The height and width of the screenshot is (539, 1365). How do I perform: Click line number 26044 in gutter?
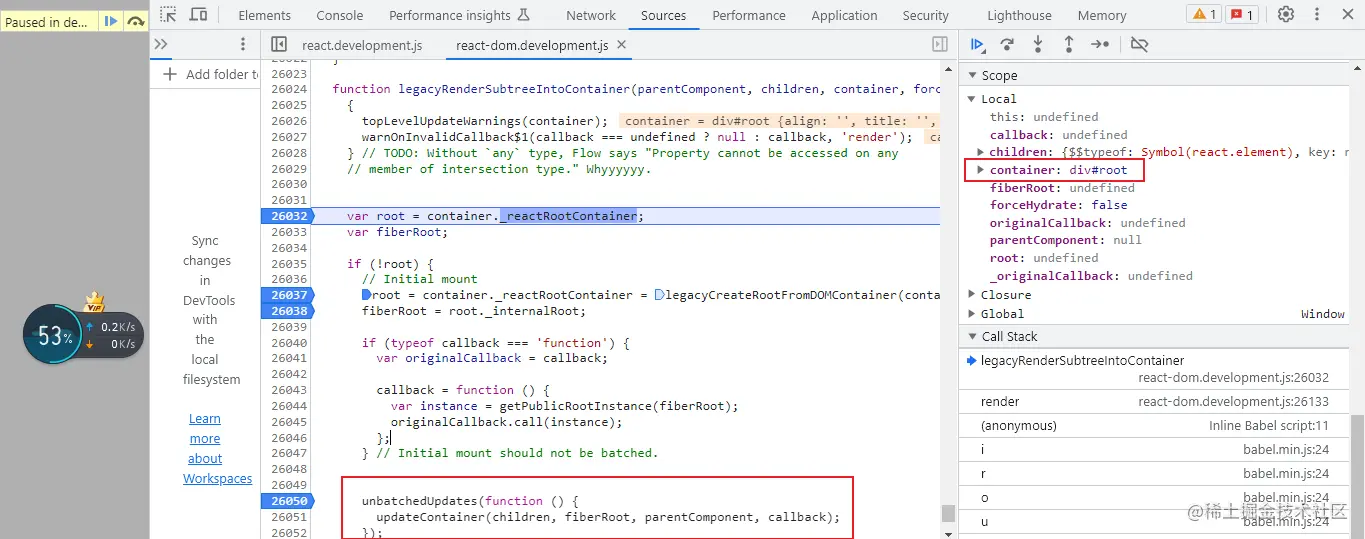point(289,406)
